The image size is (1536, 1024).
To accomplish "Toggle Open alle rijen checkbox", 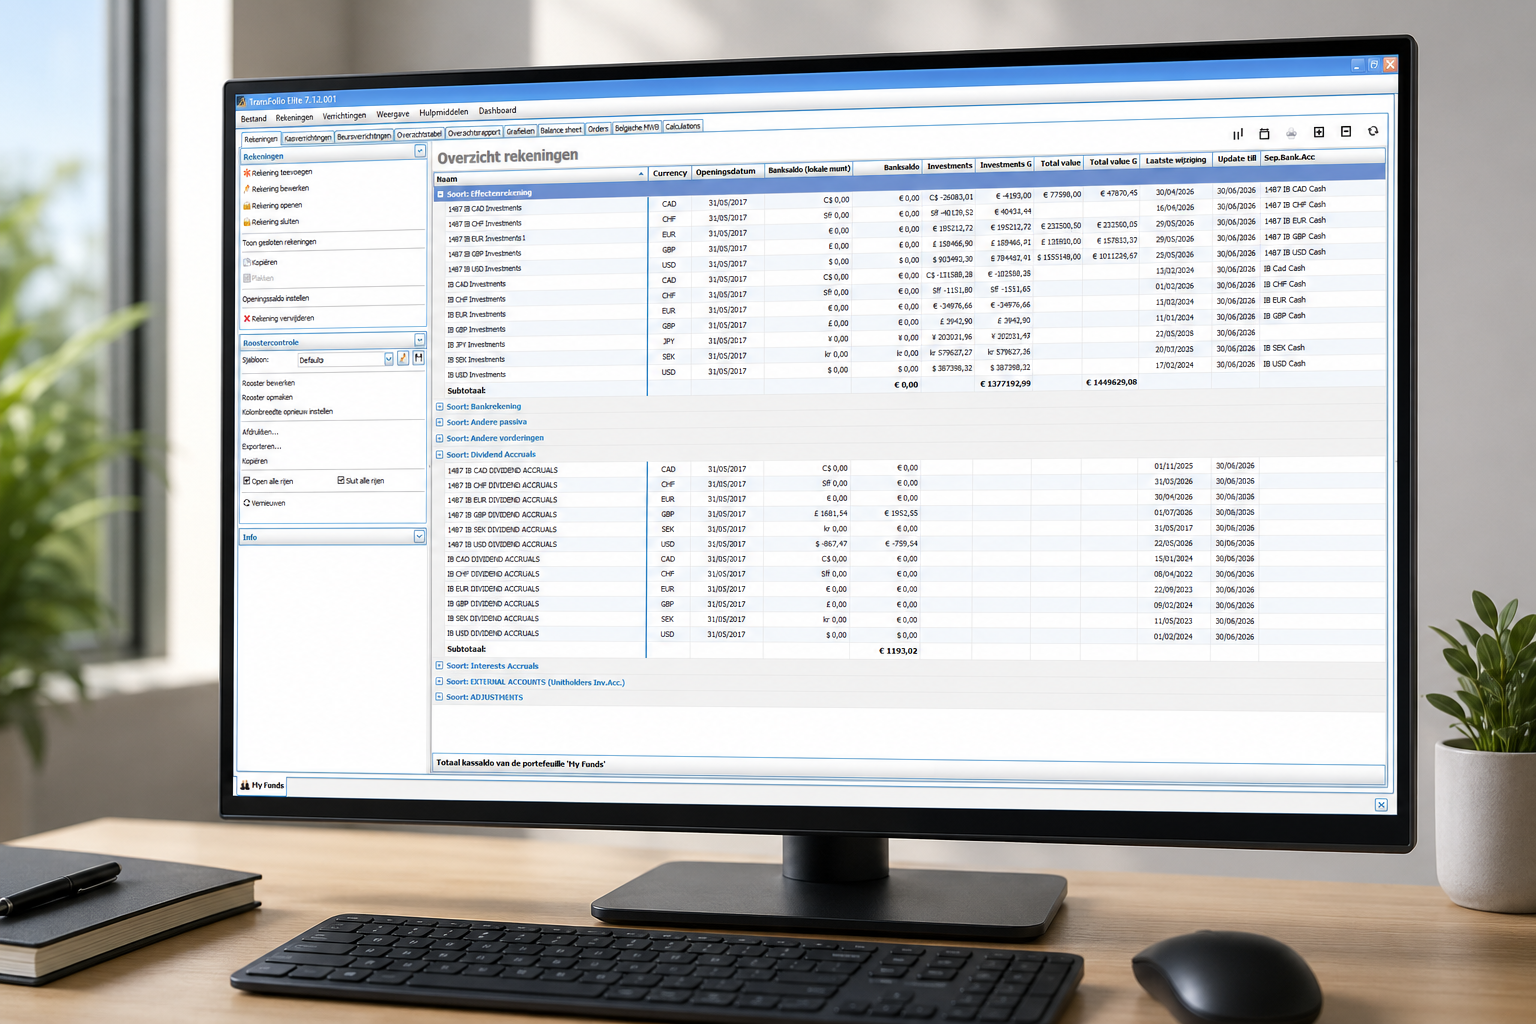I will [x=246, y=481].
